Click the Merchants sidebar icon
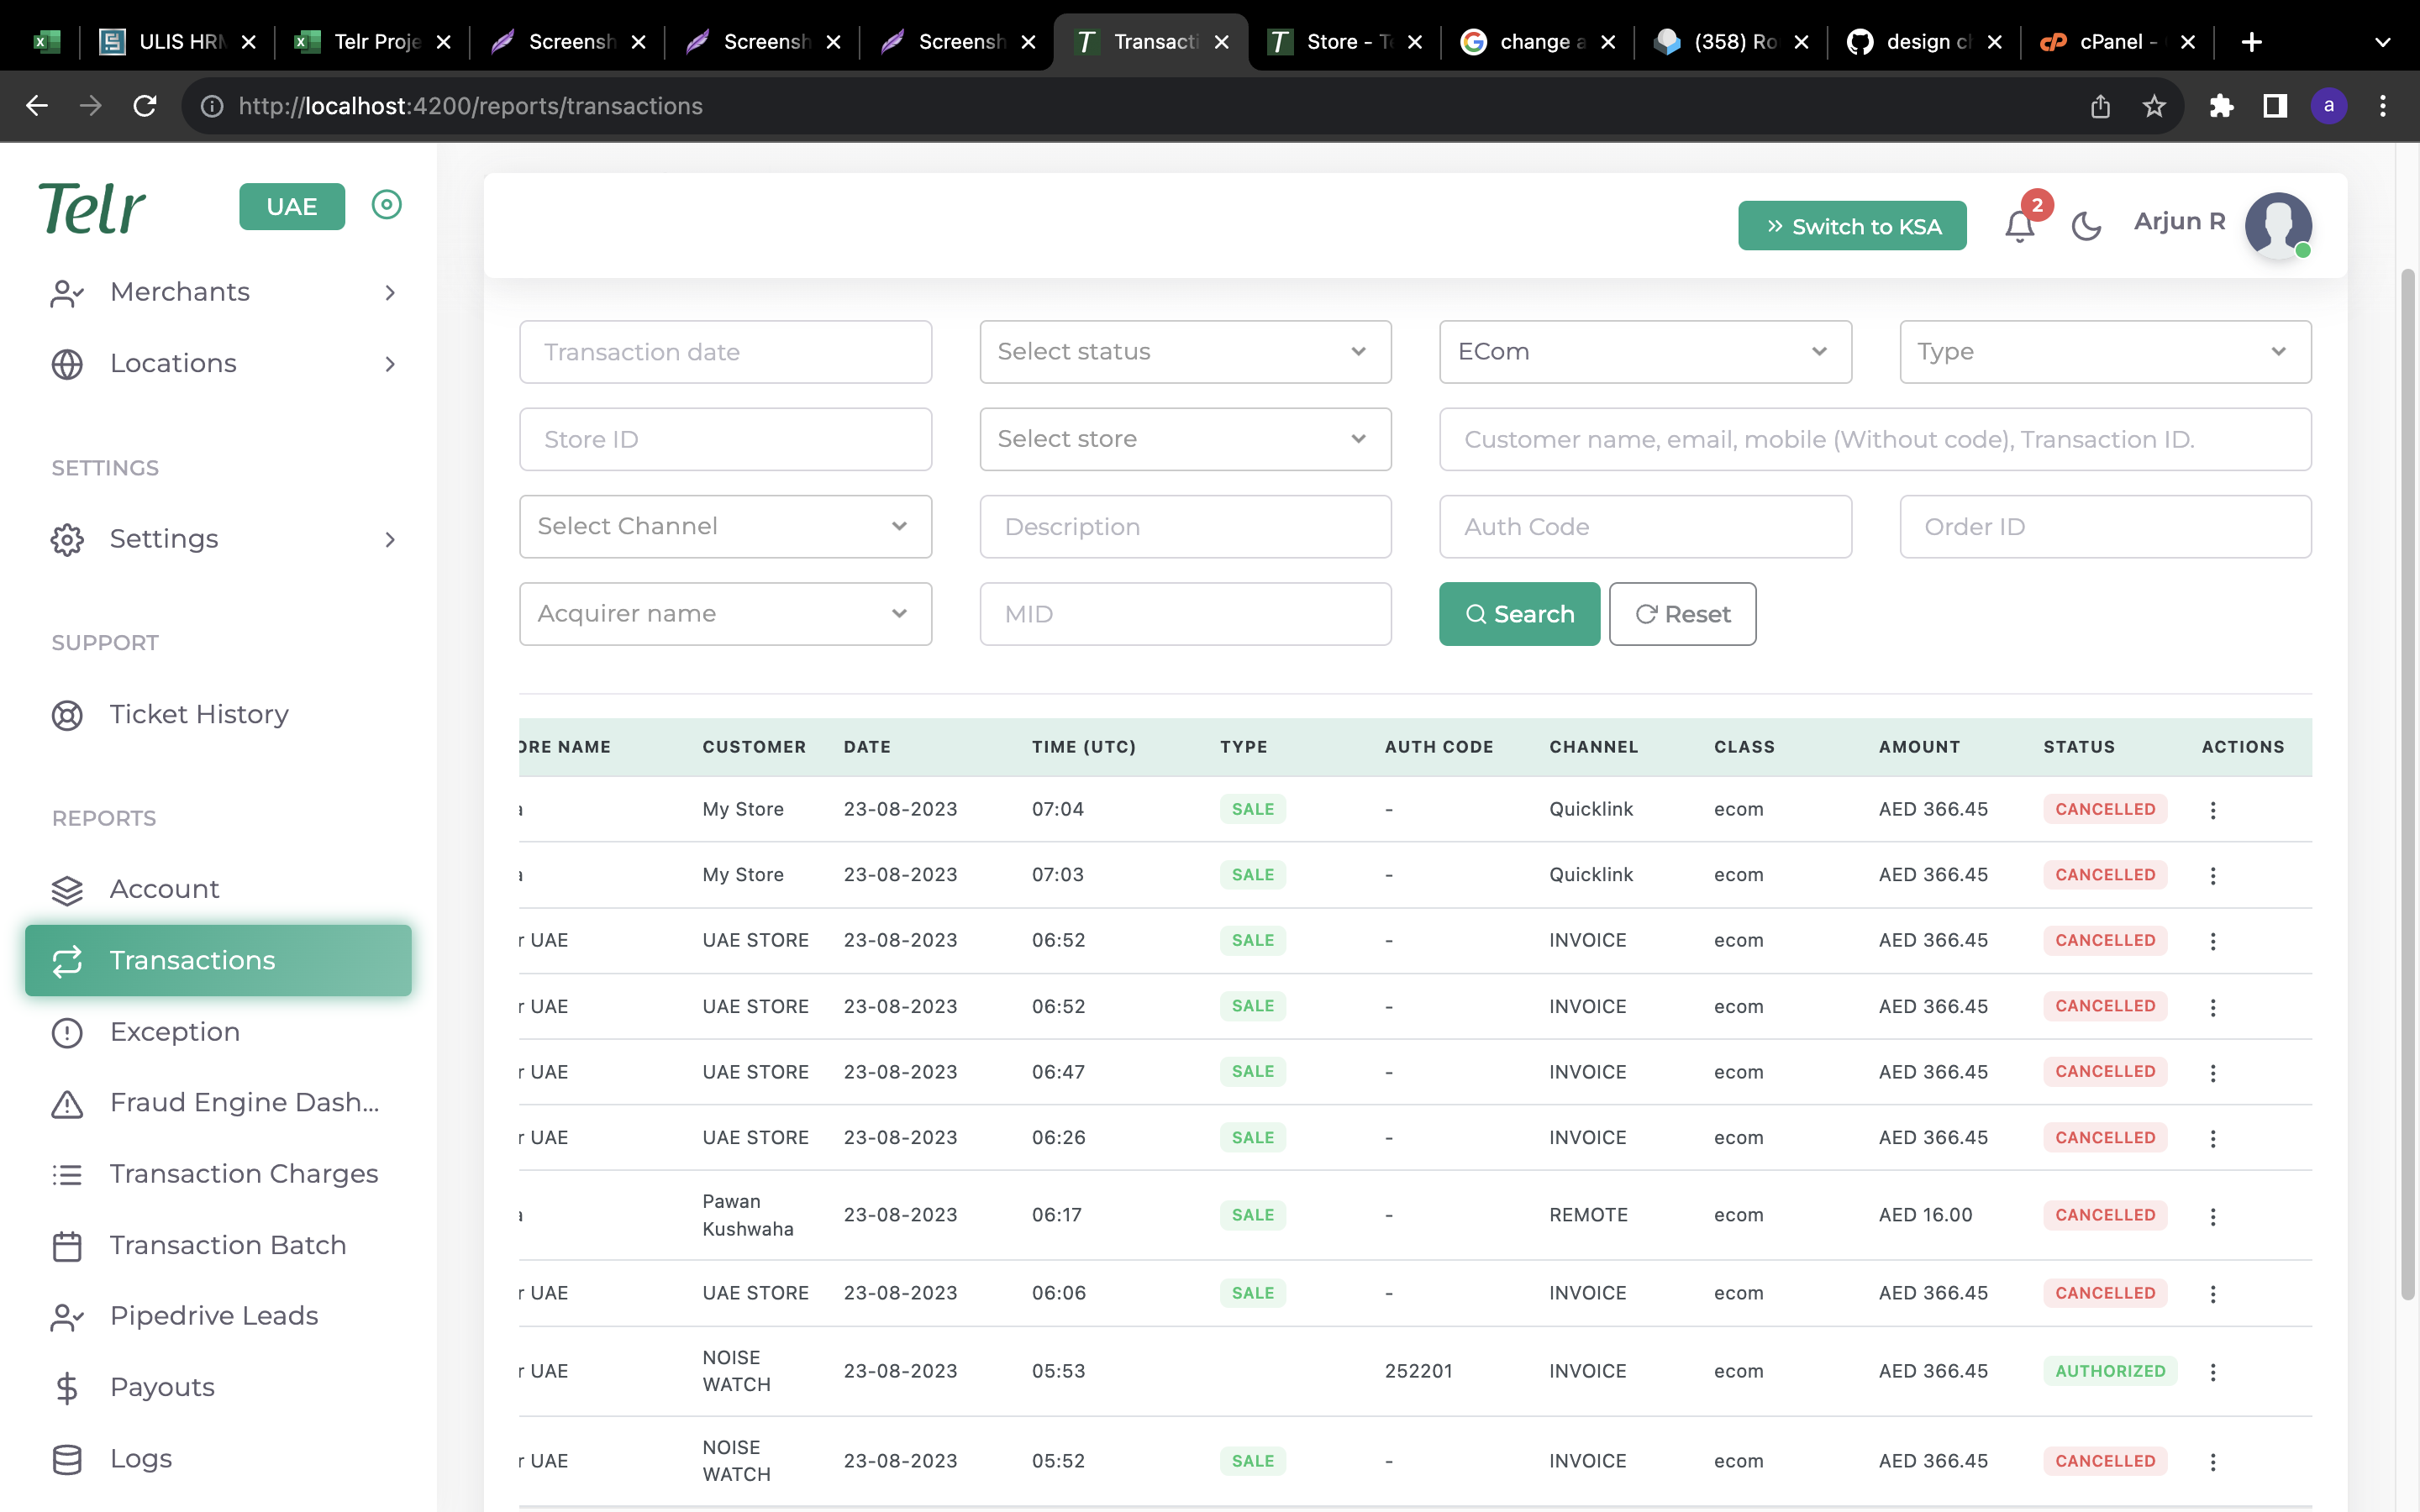 [x=67, y=293]
